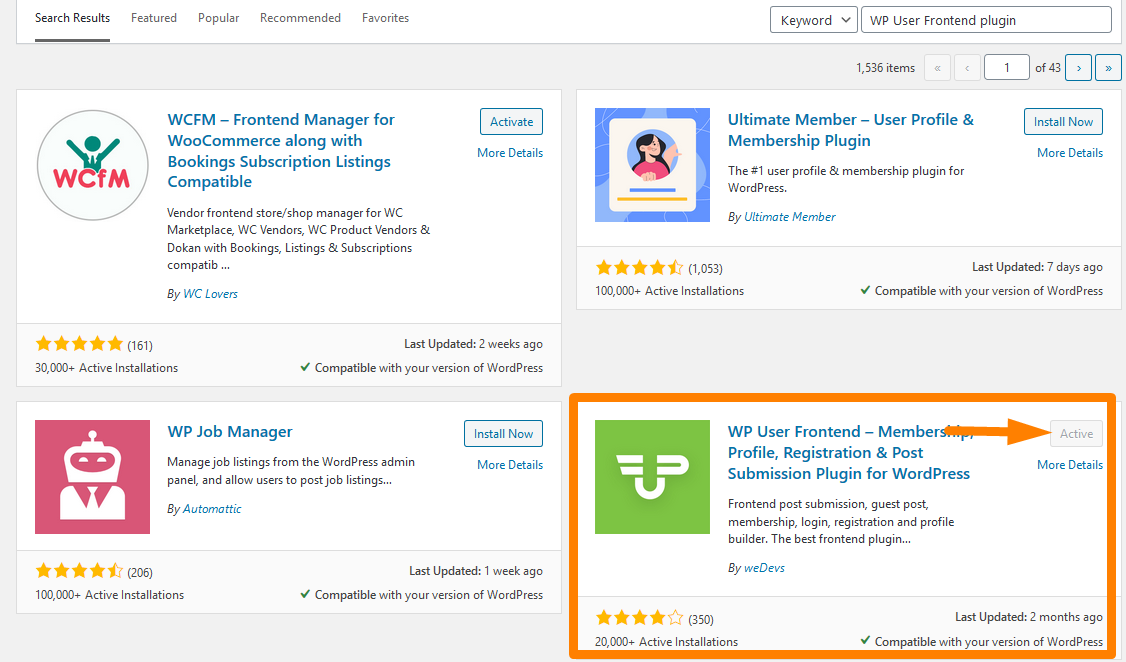Open the WCFM Frontend Manager title link
The width and height of the screenshot is (1126, 662).
(281, 151)
